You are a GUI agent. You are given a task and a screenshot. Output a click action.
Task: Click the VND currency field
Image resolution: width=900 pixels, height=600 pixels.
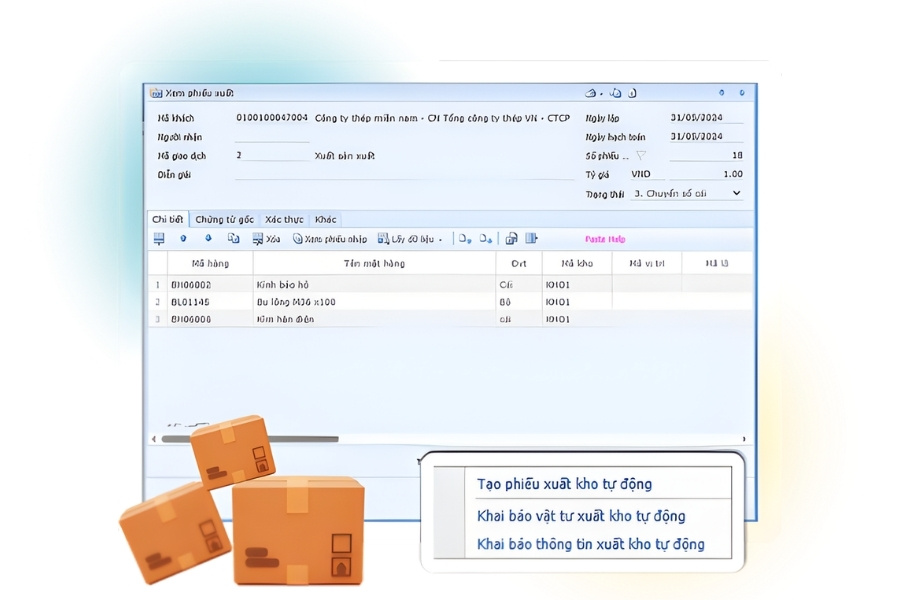pyautogui.click(x=647, y=174)
